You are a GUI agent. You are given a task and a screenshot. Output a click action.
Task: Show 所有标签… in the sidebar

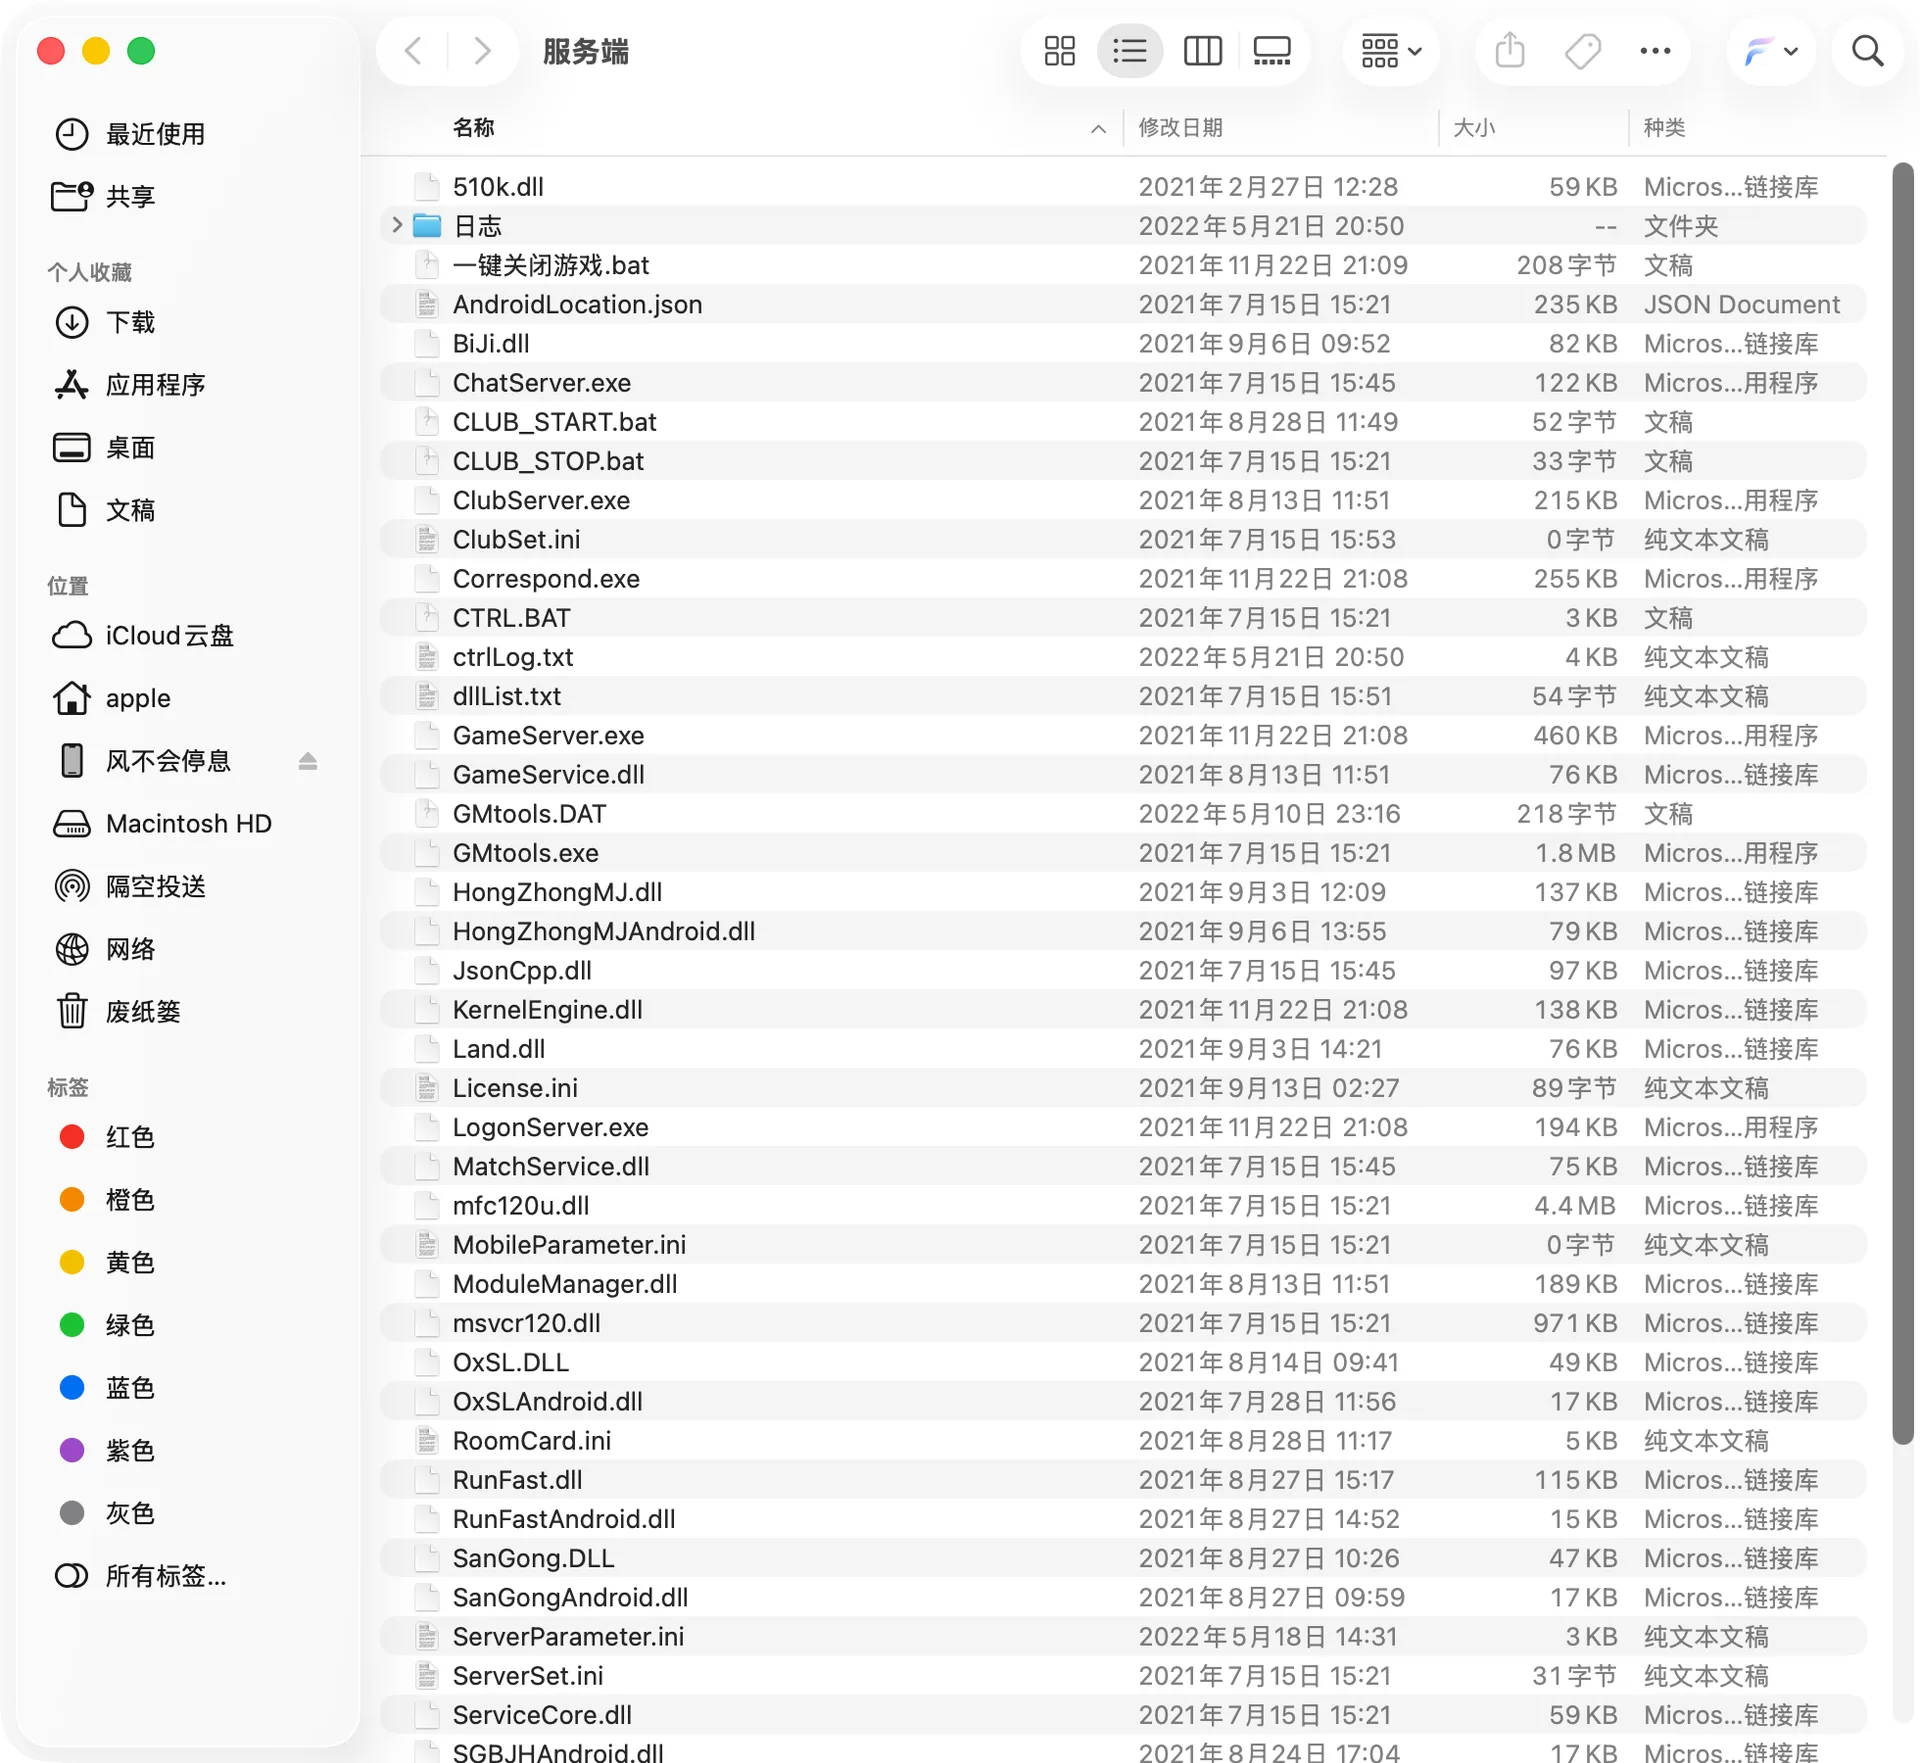[141, 1576]
